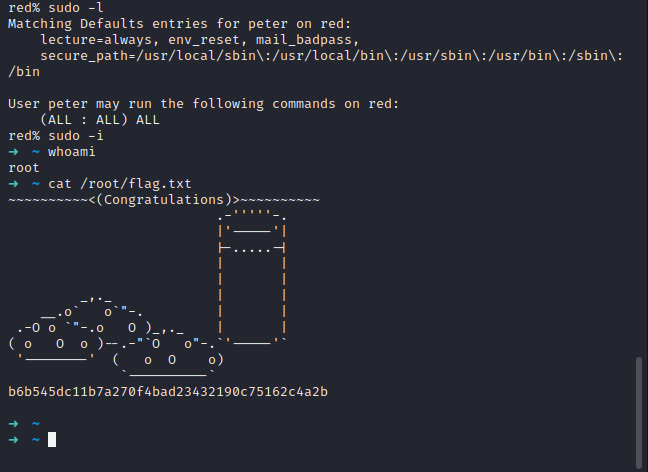Click the flag hash string b6b545dc…

[x=168, y=391]
